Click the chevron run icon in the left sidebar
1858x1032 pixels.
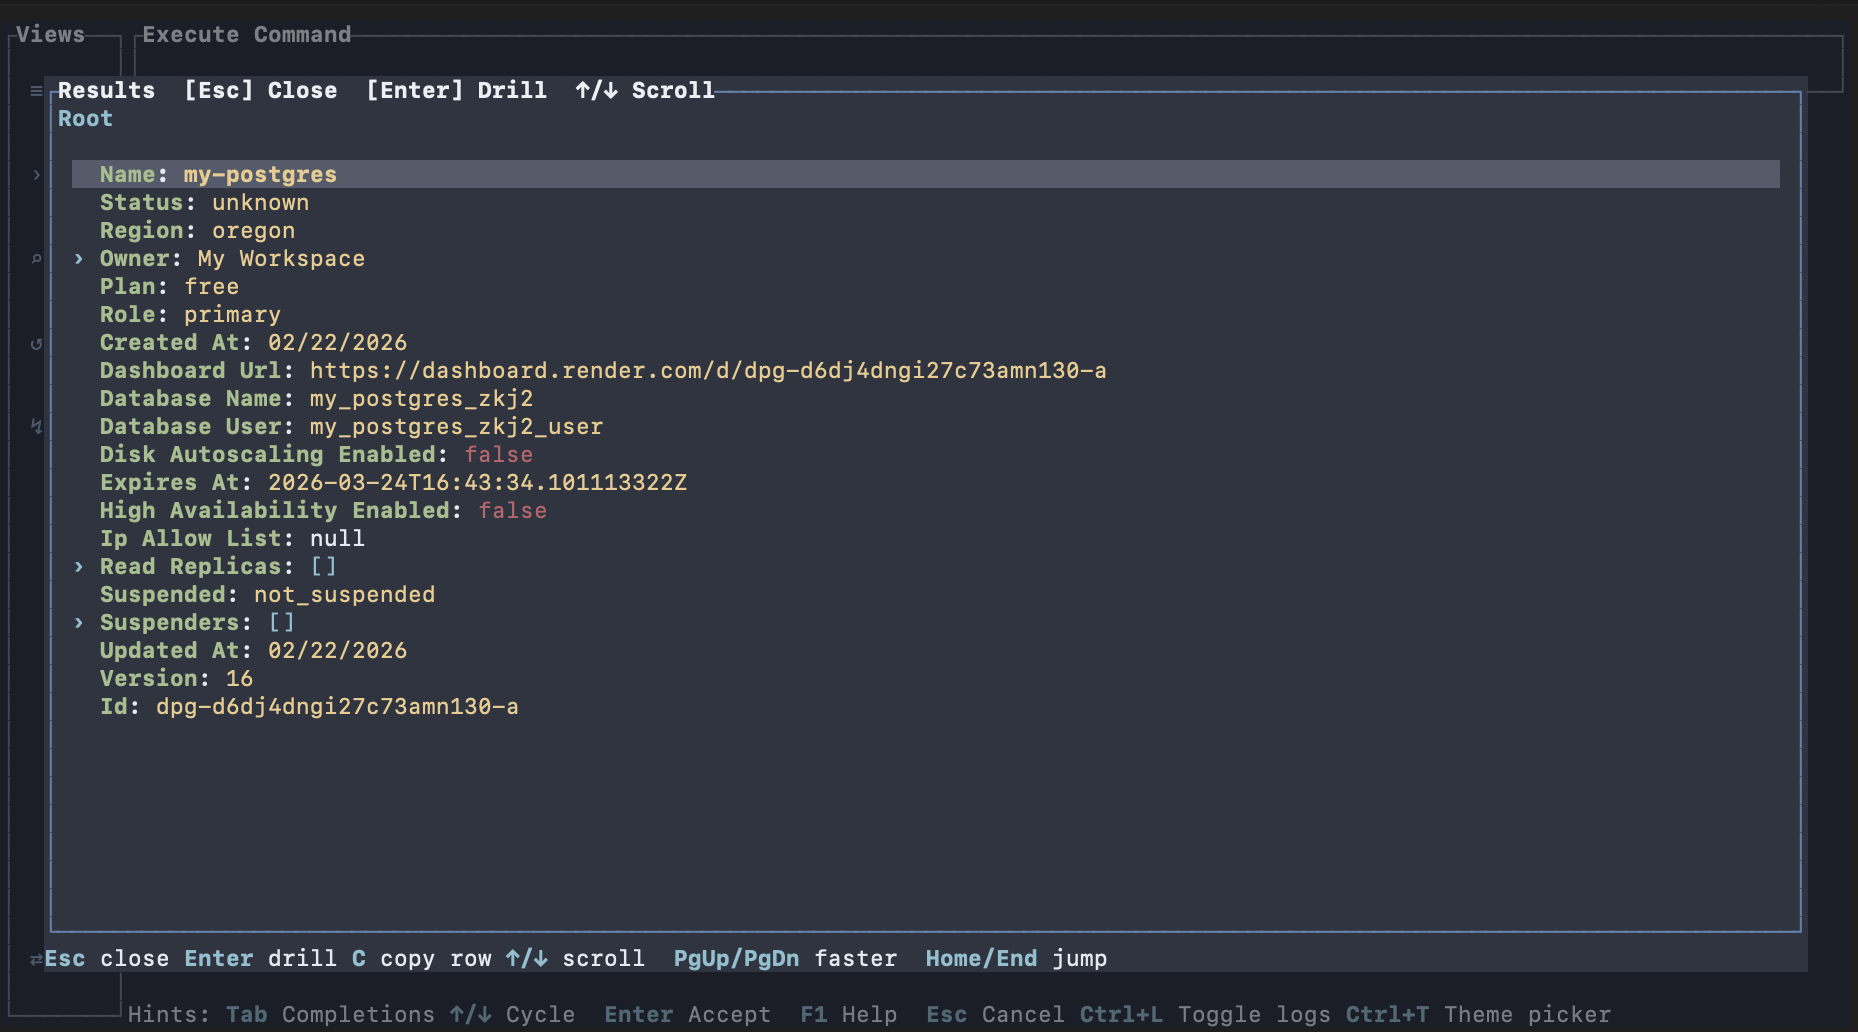[36, 175]
